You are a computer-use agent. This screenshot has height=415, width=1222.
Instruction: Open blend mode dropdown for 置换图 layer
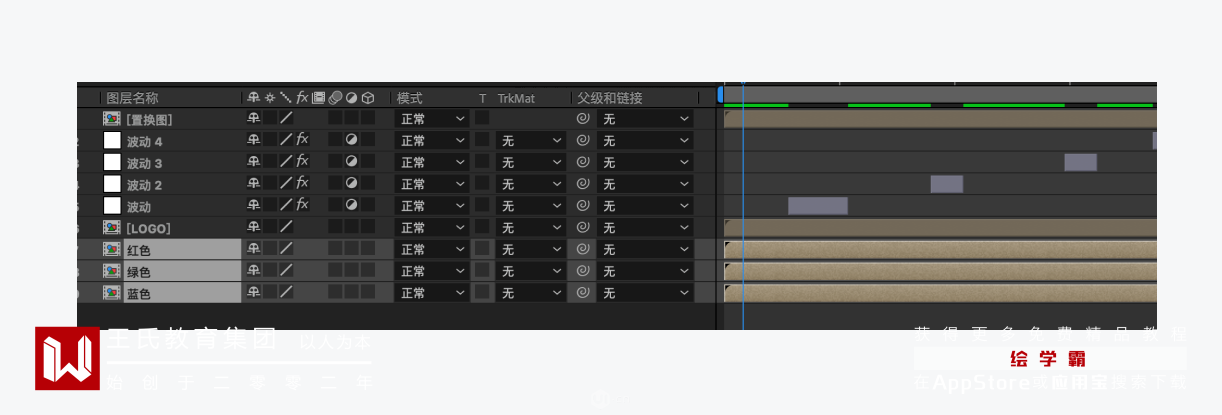(433, 119)
